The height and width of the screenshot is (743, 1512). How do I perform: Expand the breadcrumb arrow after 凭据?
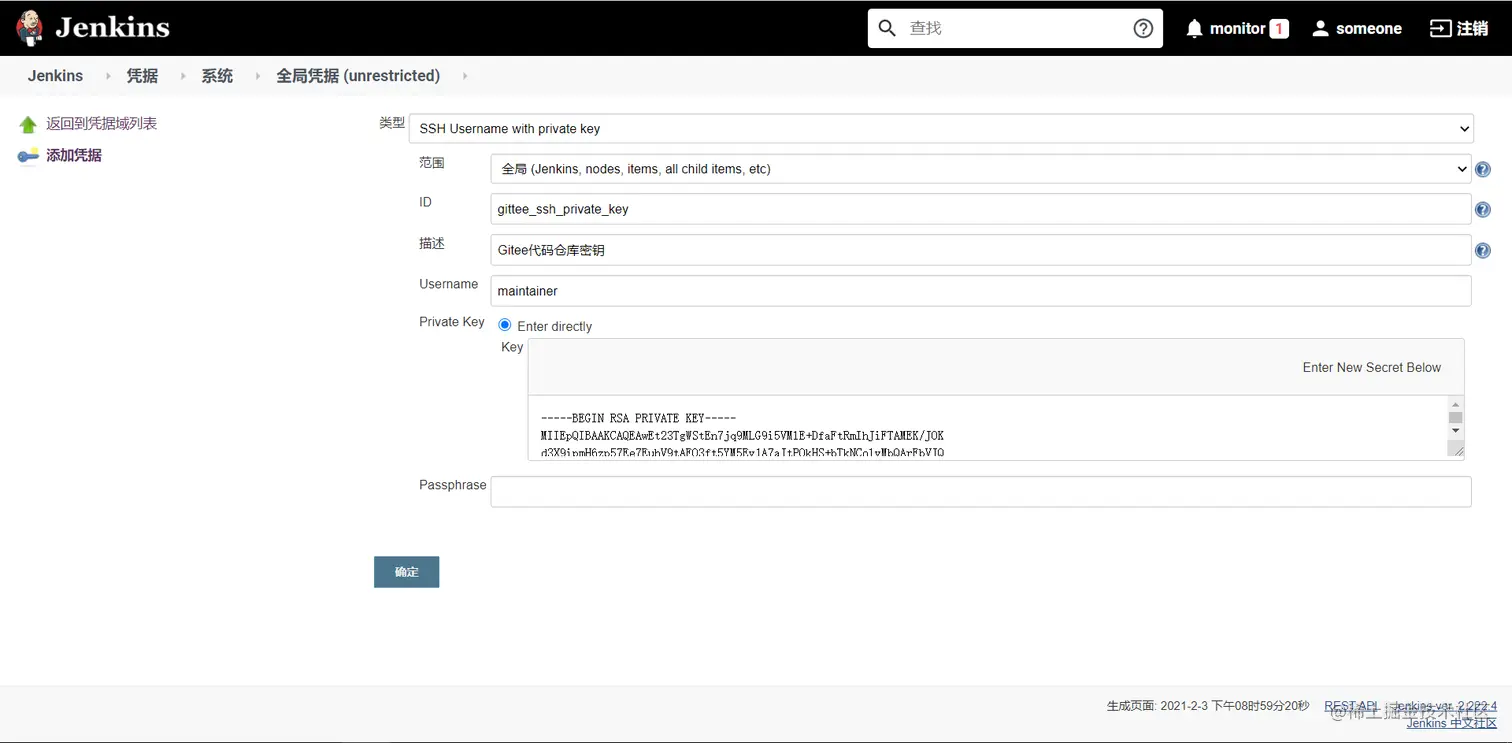[x=182, y=76]
